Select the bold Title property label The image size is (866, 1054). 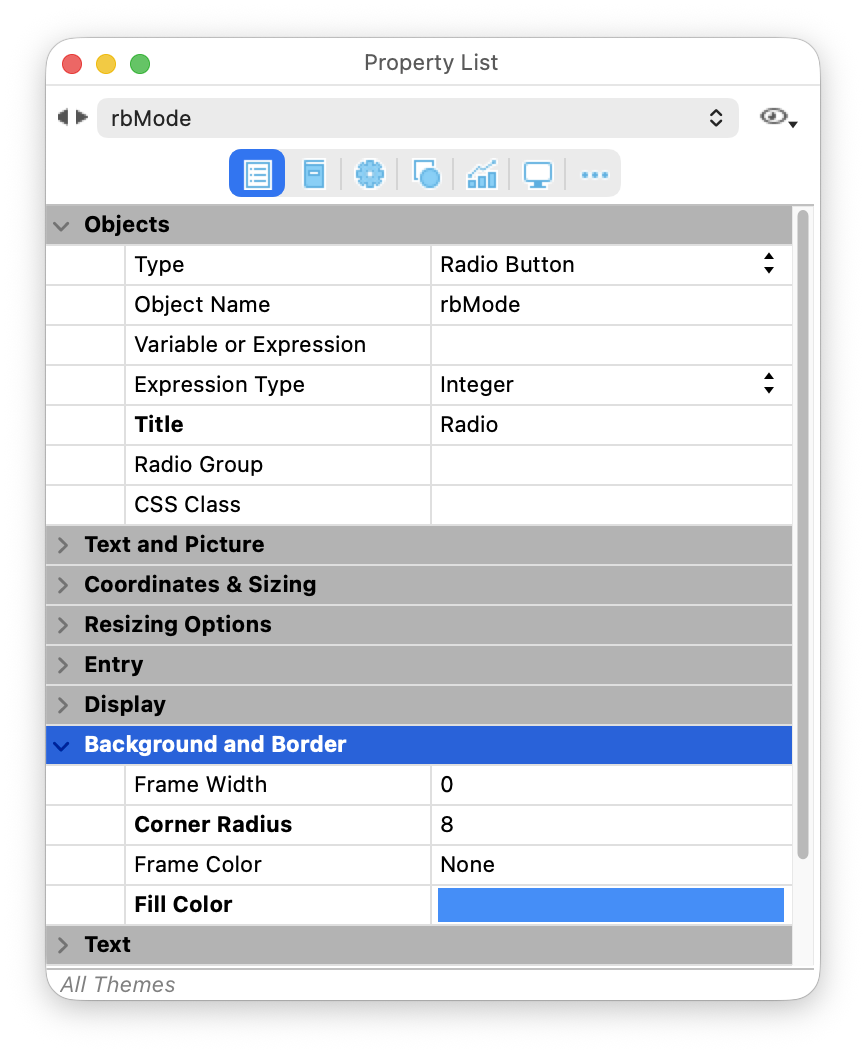(x=159, y=425)
